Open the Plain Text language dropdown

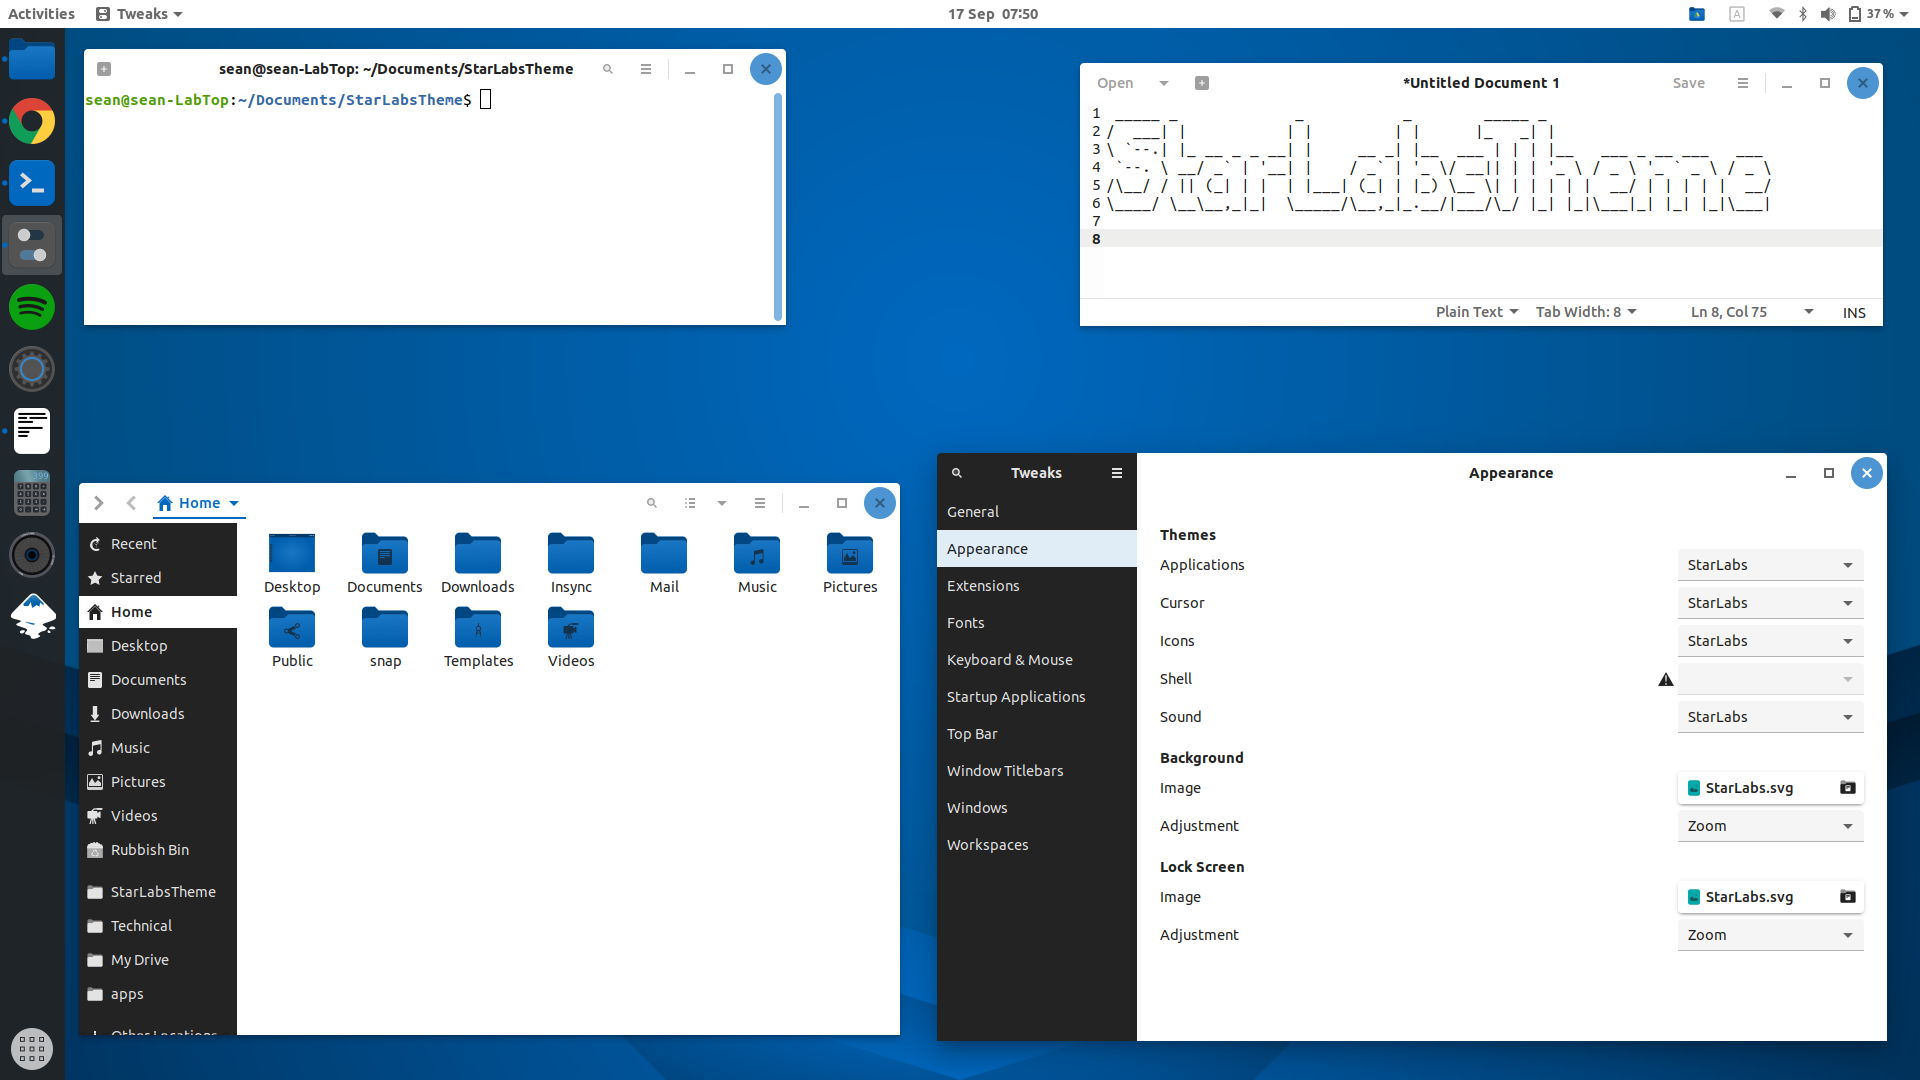coord(1476,312)
